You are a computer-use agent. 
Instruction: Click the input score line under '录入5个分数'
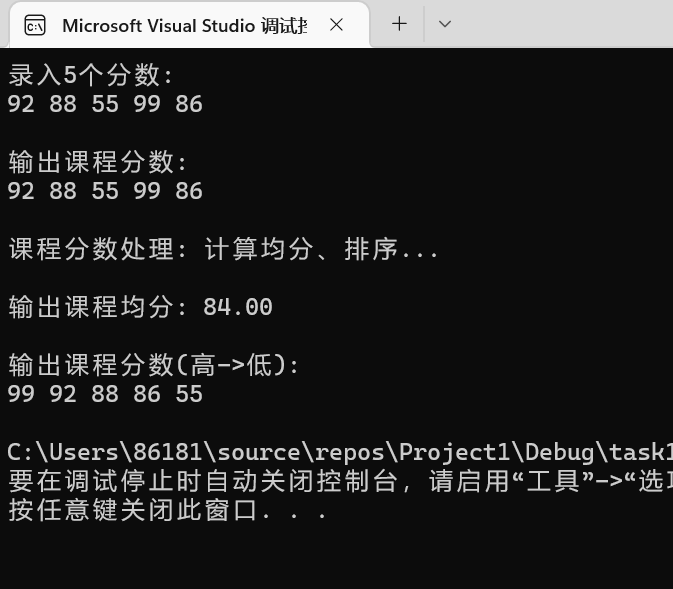[105, 103]
